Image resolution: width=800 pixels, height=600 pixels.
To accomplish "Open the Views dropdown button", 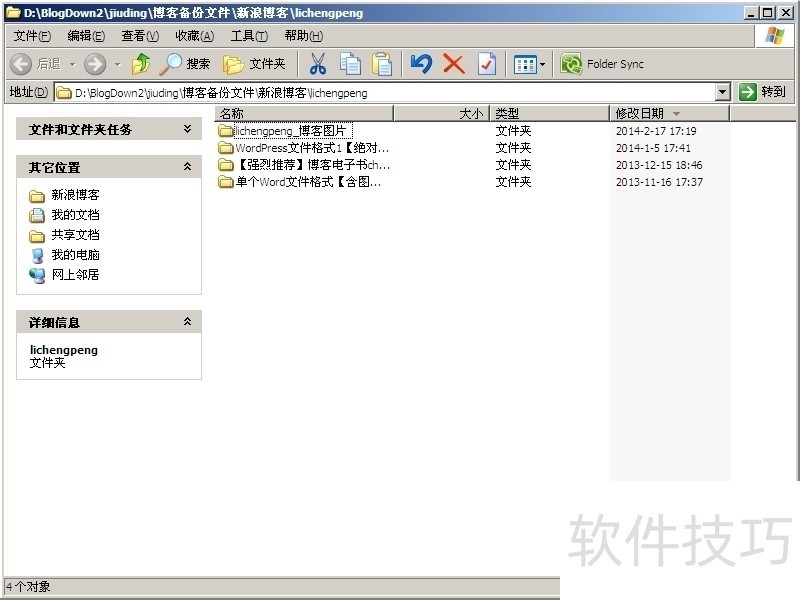I will click(530, 64).
